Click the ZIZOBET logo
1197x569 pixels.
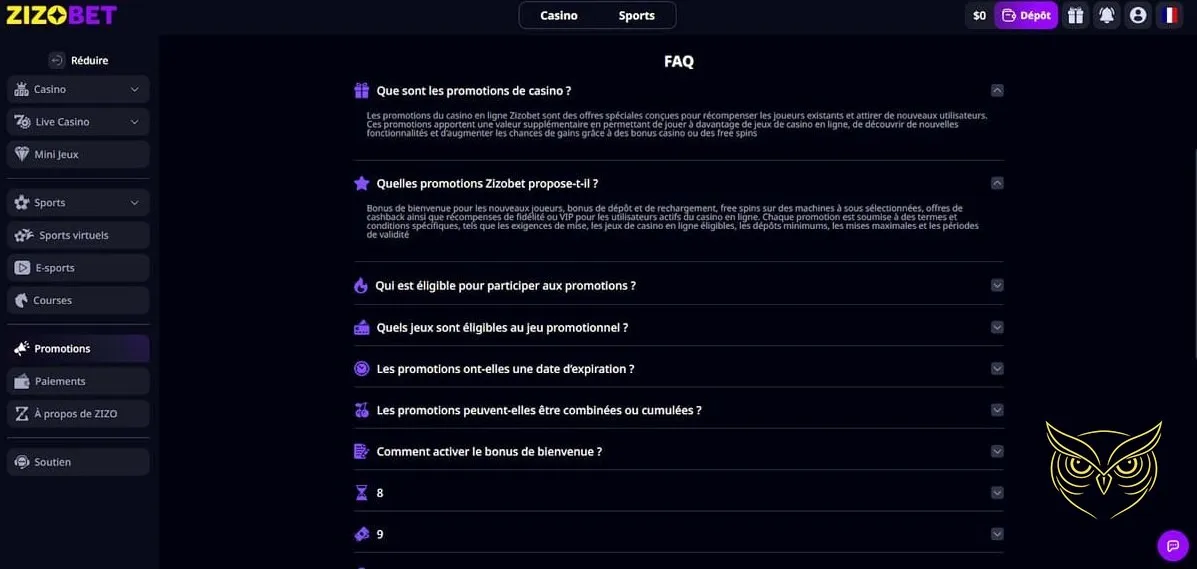click(x=61, y=15)
